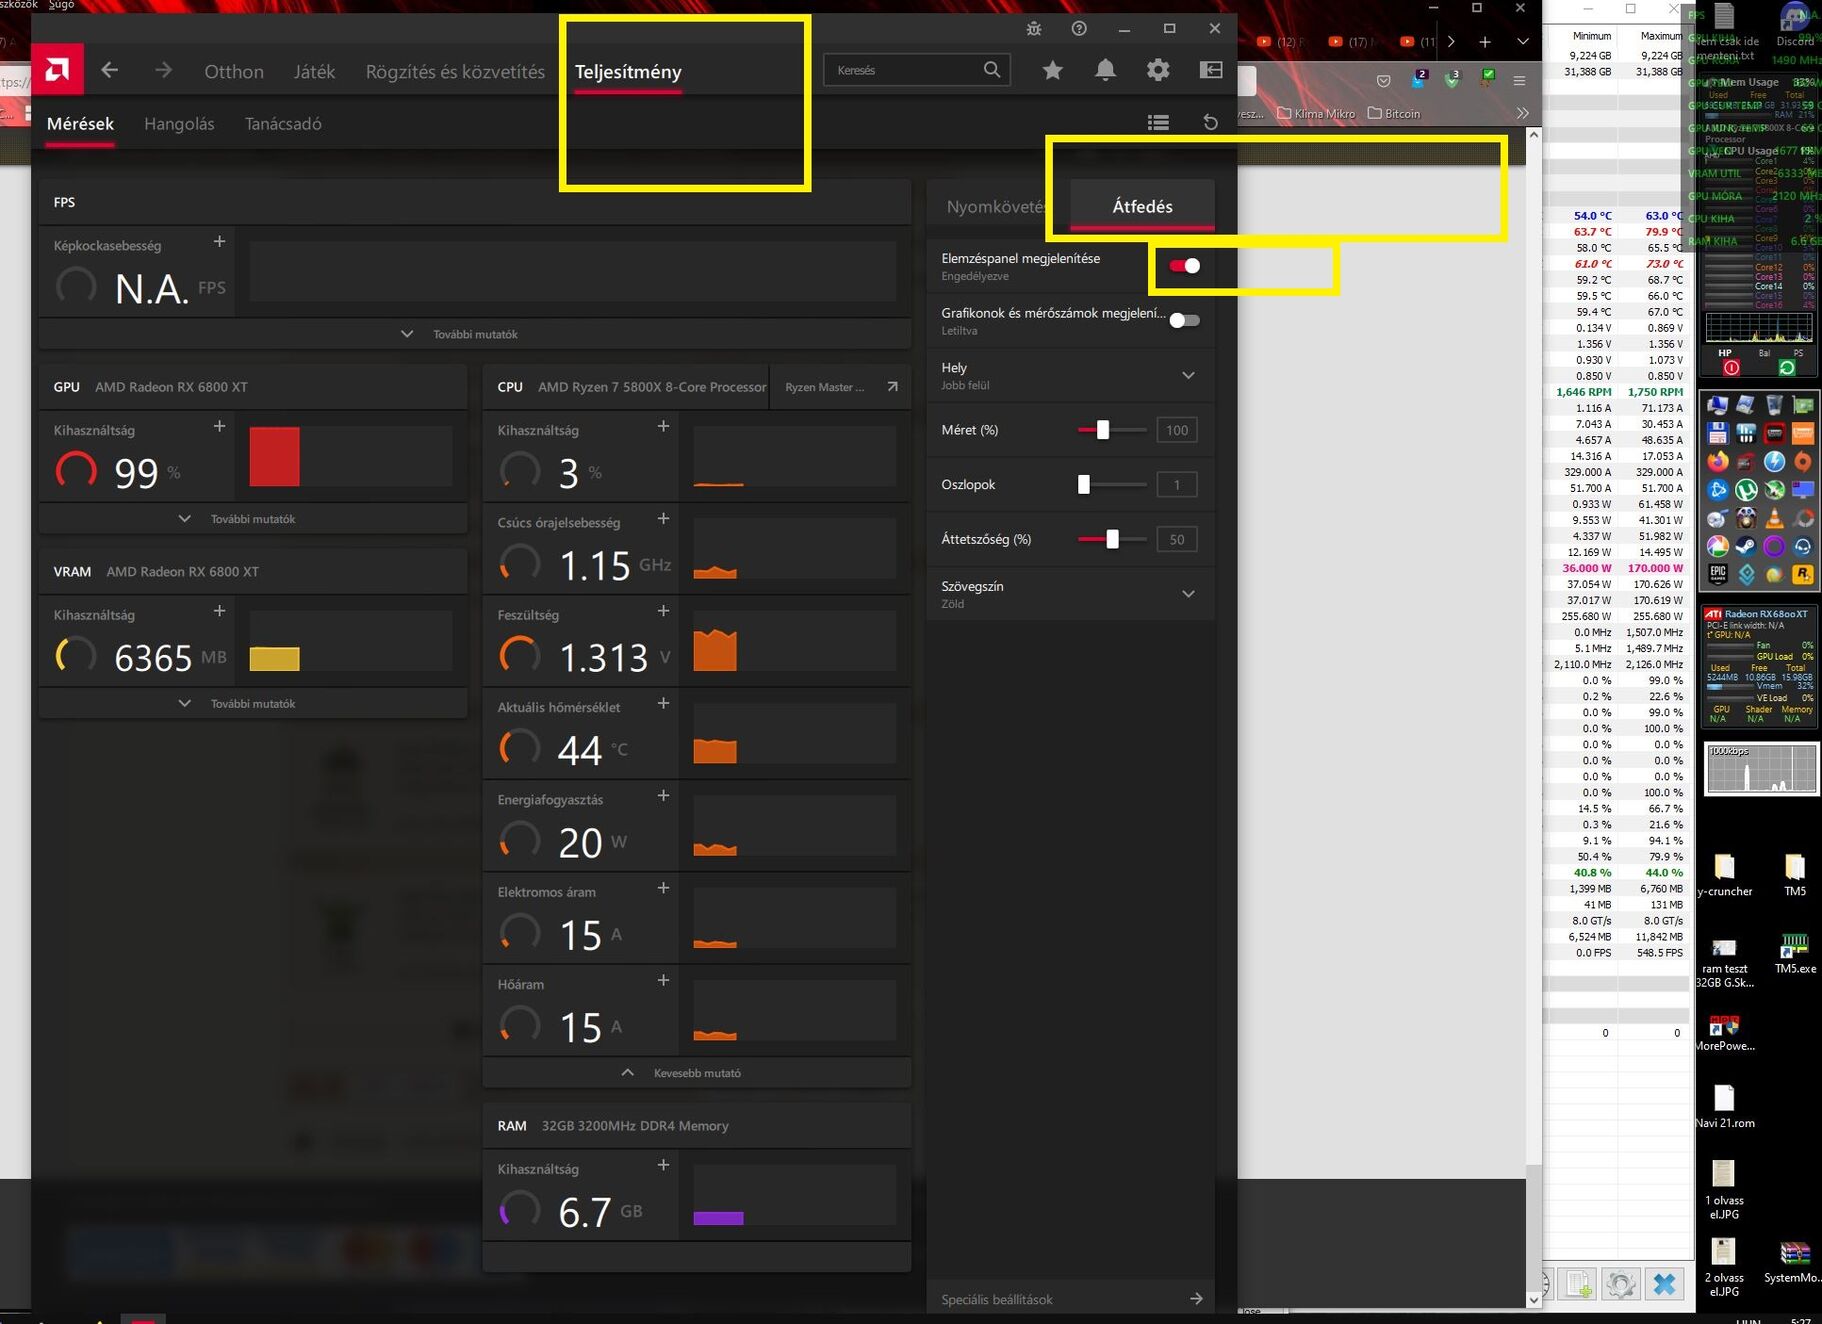
Task: Open the help question mark icon
Action: pos(1079,29)
